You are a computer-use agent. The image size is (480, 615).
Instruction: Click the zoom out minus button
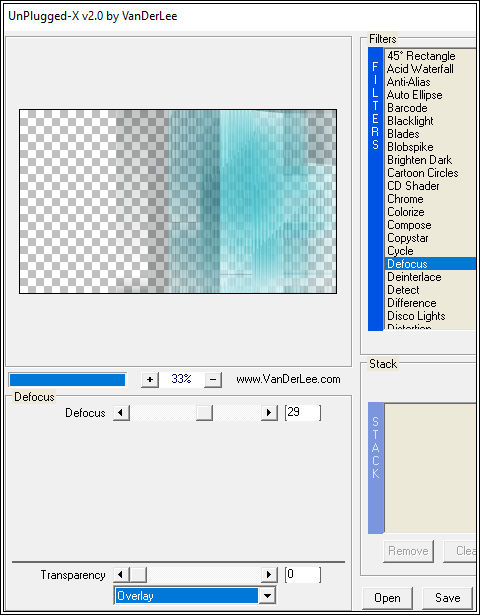[213, 380]
